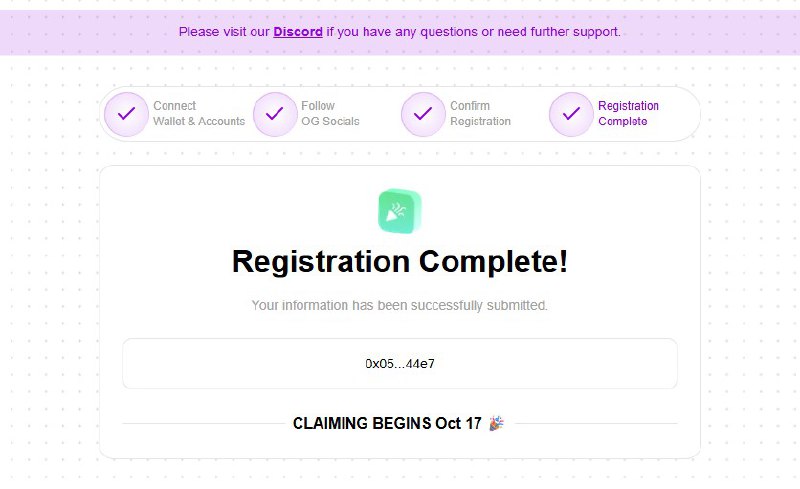This screenshot has width=800, height=489.
Task: Click the word Accounts in first step
Action: pos(221,121)
